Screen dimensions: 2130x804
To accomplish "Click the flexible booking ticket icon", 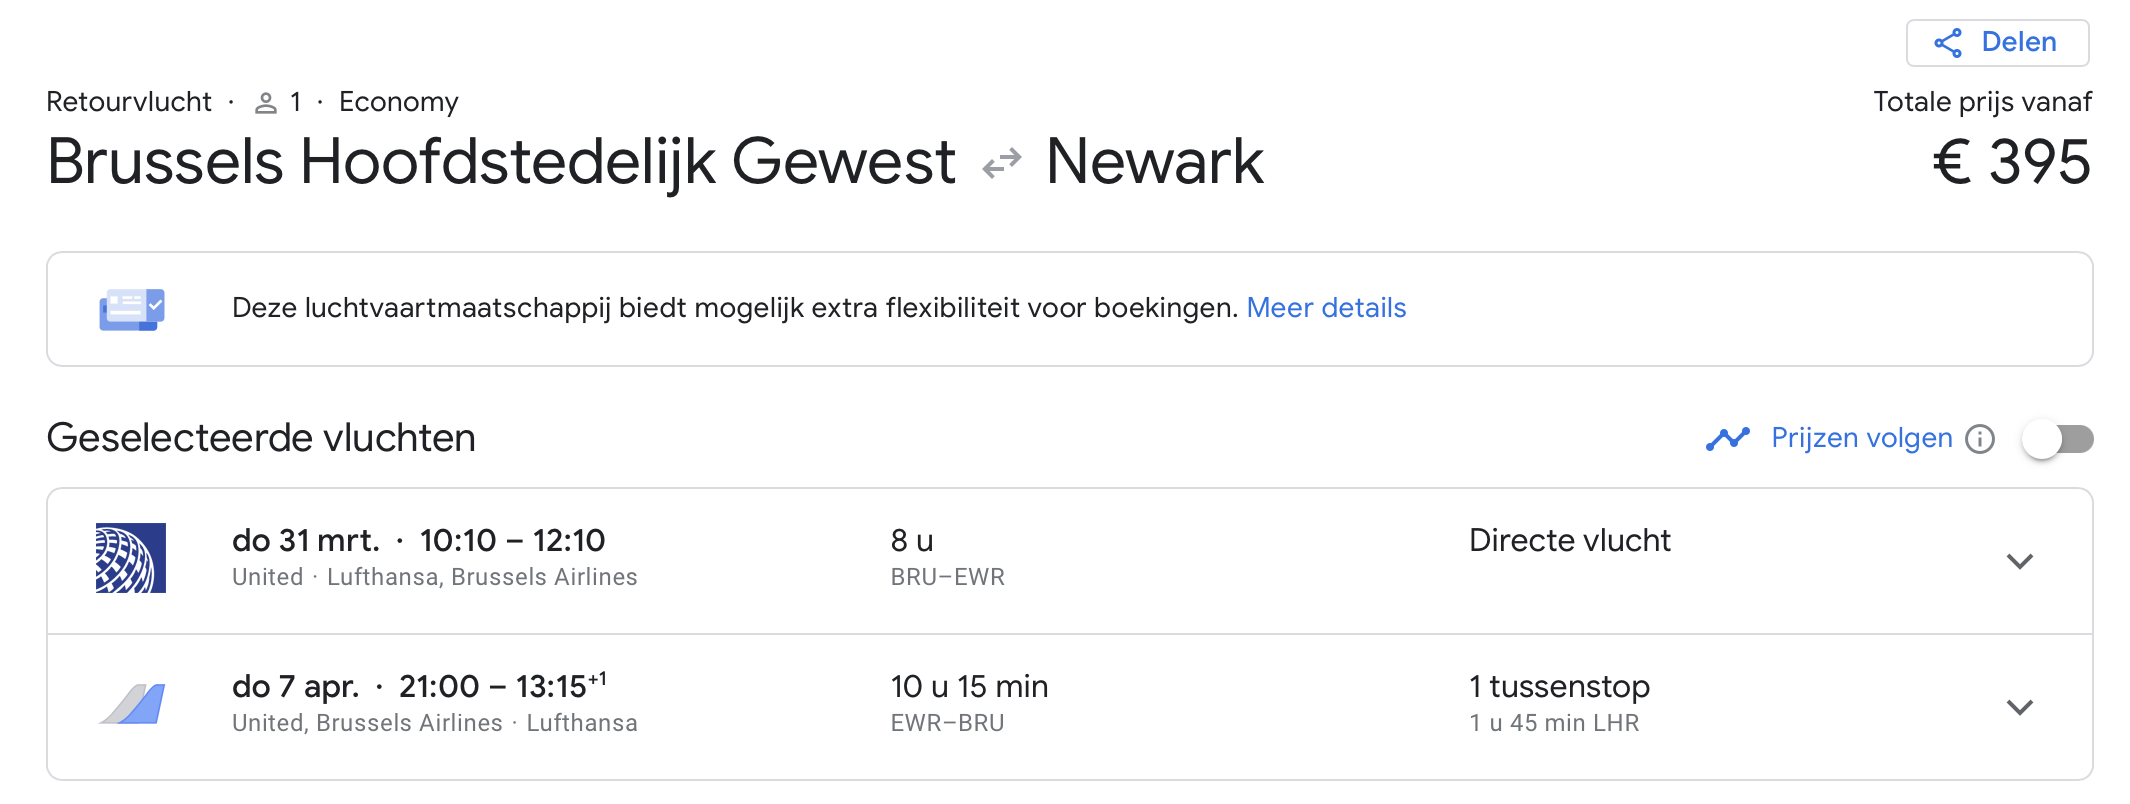I will (131, 309).
